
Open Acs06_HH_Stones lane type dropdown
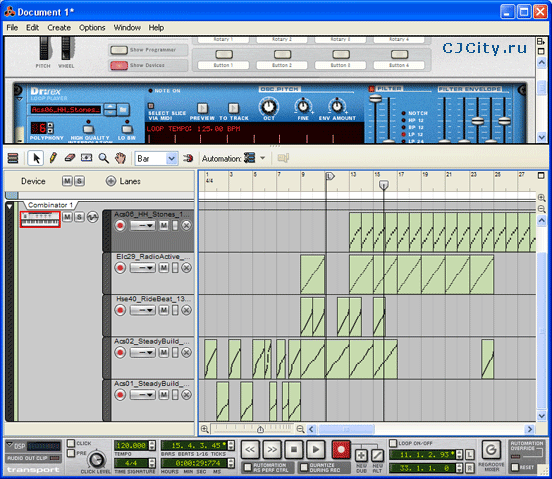tap(143, 226)
